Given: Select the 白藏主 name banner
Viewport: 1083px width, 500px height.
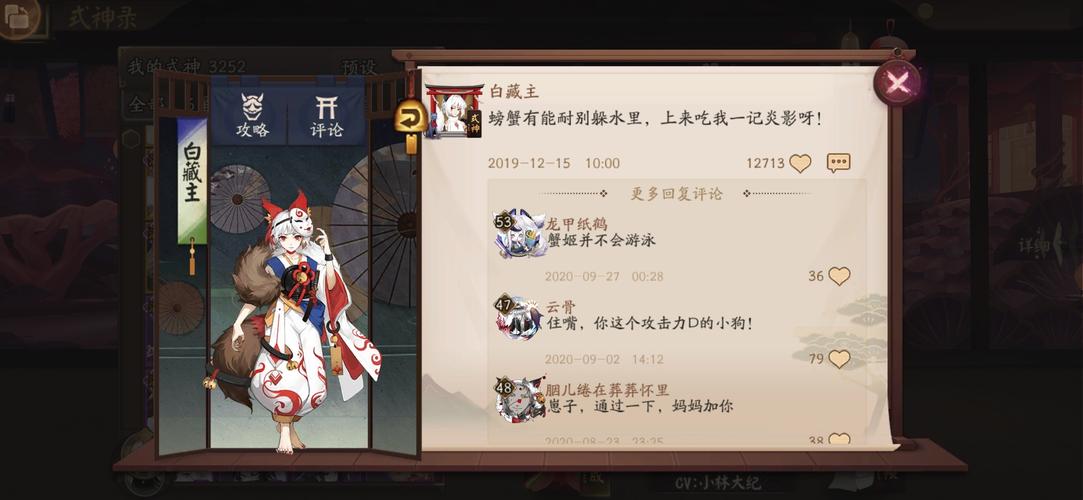Looking at the screenshot, I should click(192, 181).
